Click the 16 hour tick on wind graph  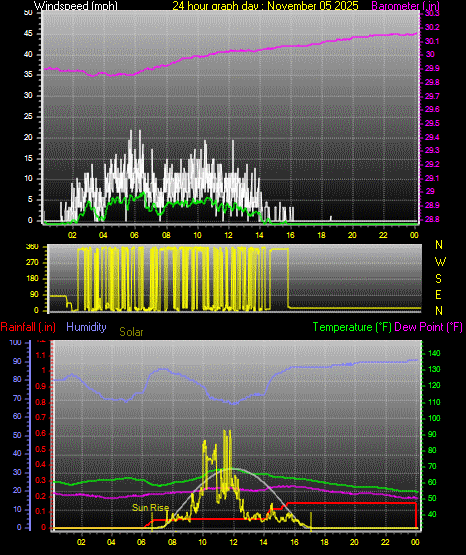[290, 235]
